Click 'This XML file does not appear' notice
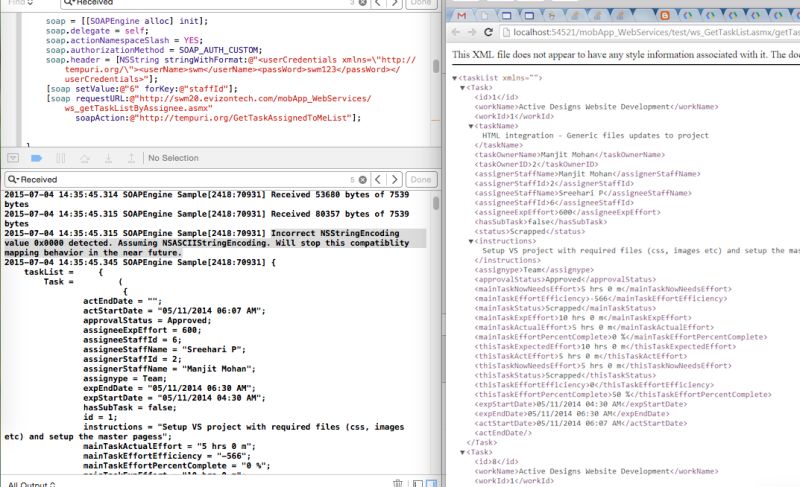Image resolution: width=800 pixels, height=487 pixels. (626, 55)
